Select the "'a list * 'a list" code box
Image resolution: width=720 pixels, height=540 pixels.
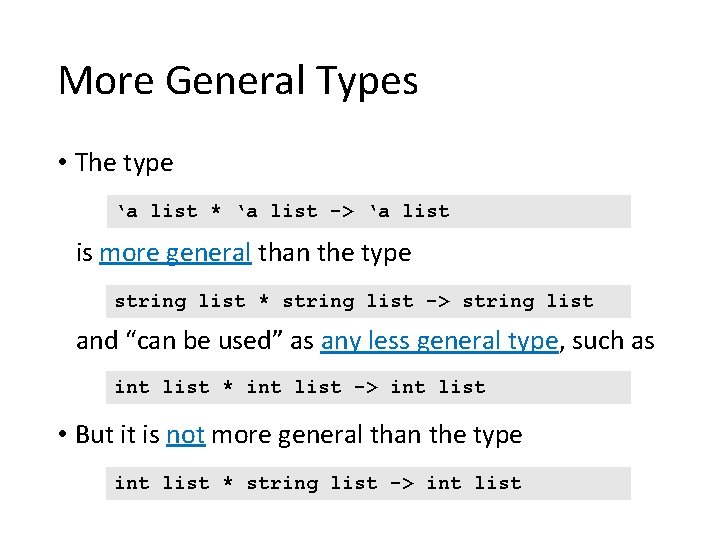click(x=368, y=211)
